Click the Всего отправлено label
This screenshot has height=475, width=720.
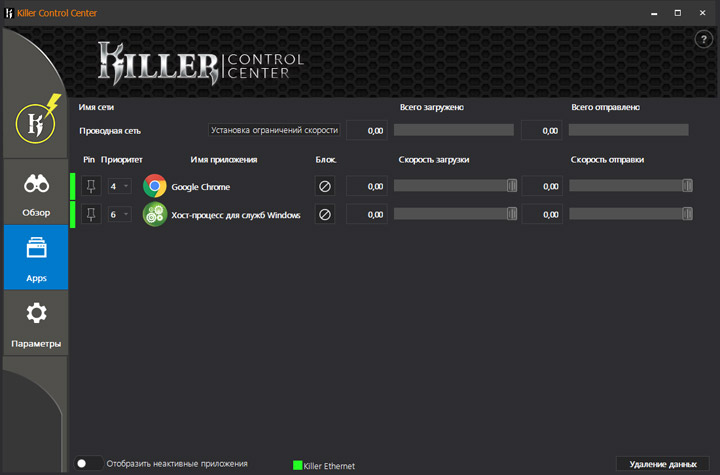[605, 107]
